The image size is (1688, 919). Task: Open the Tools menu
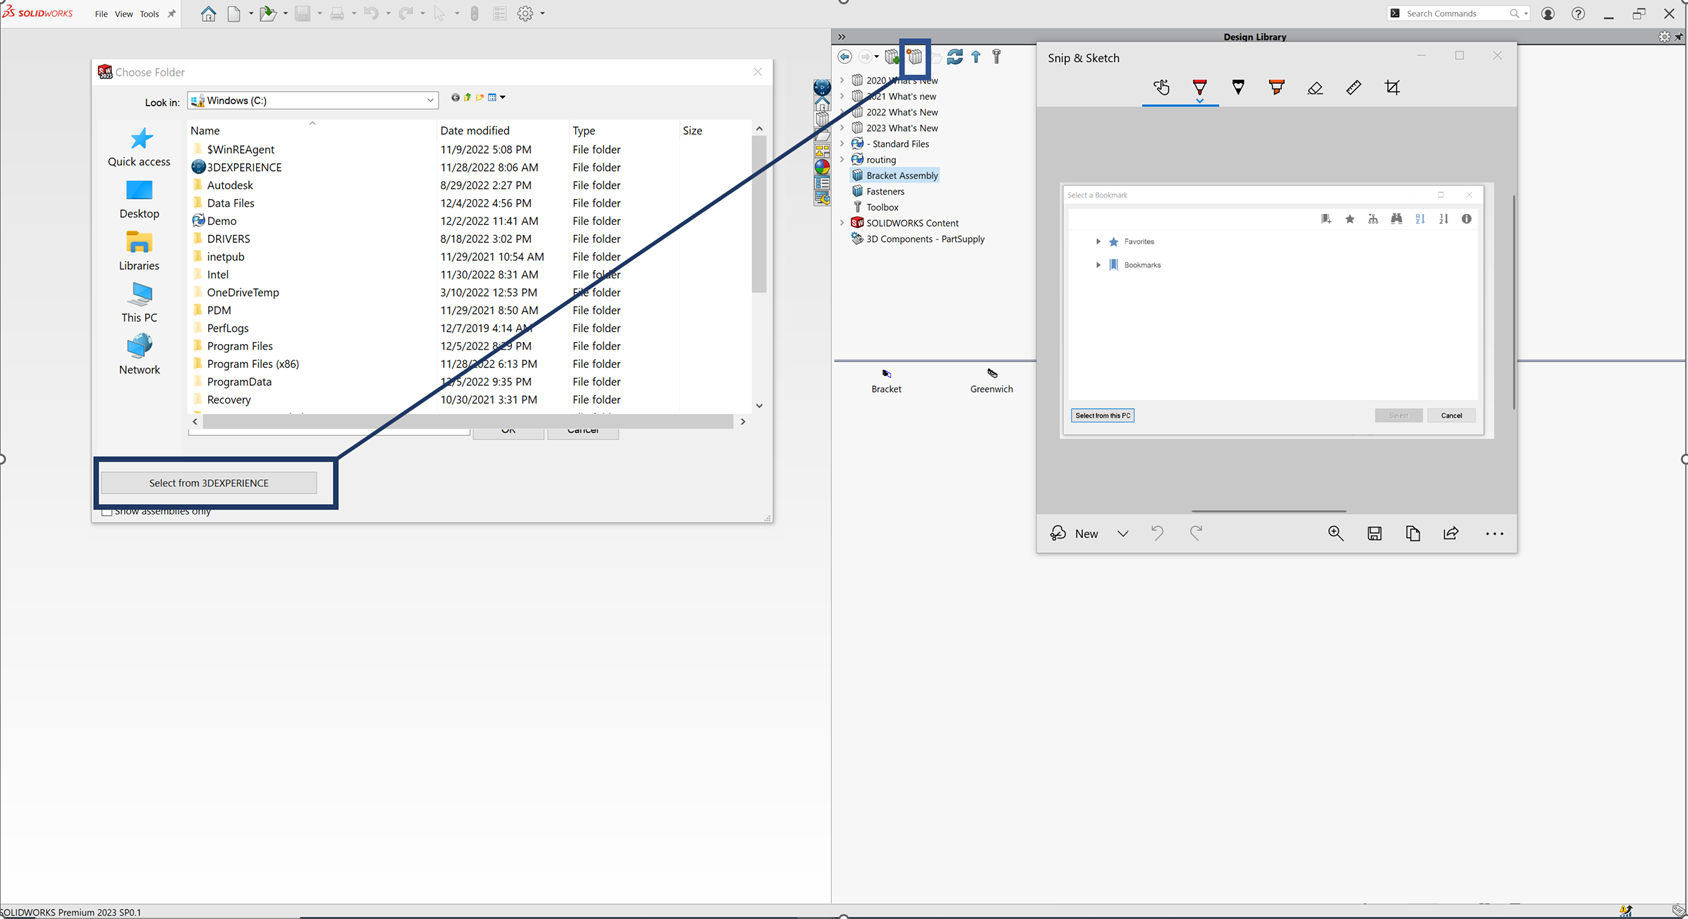(149, 14)
